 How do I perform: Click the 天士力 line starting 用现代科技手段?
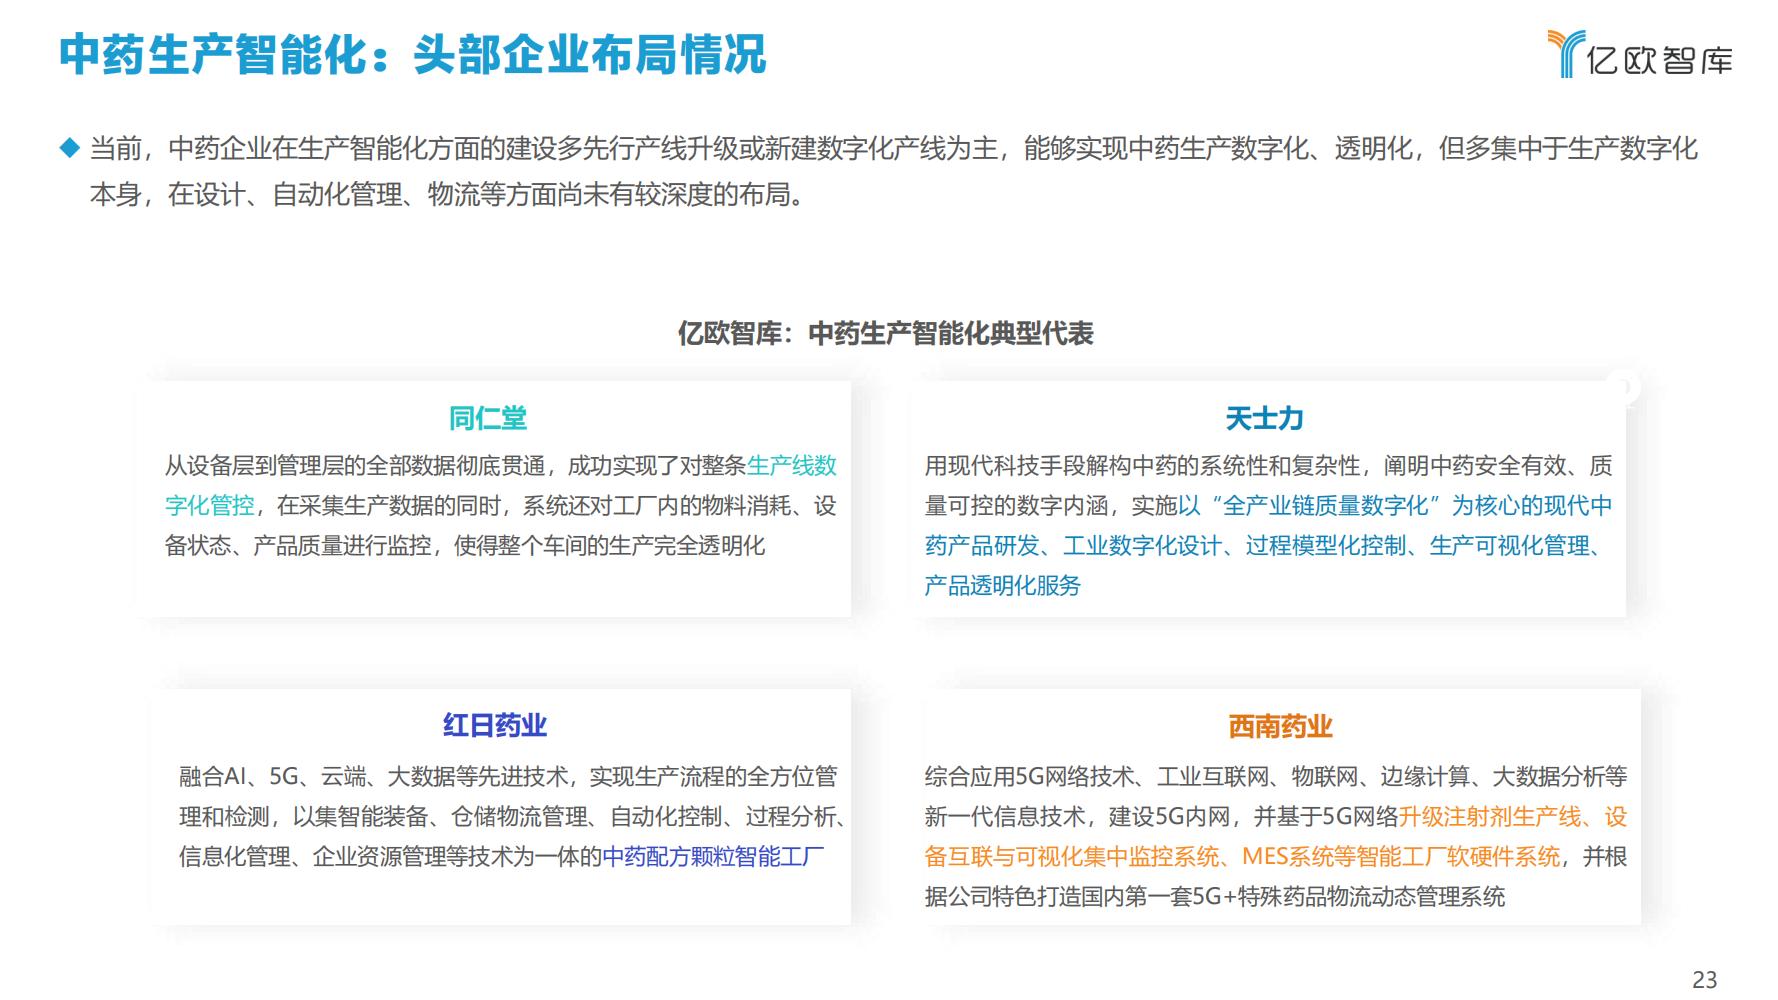(x=1267, y=466)
